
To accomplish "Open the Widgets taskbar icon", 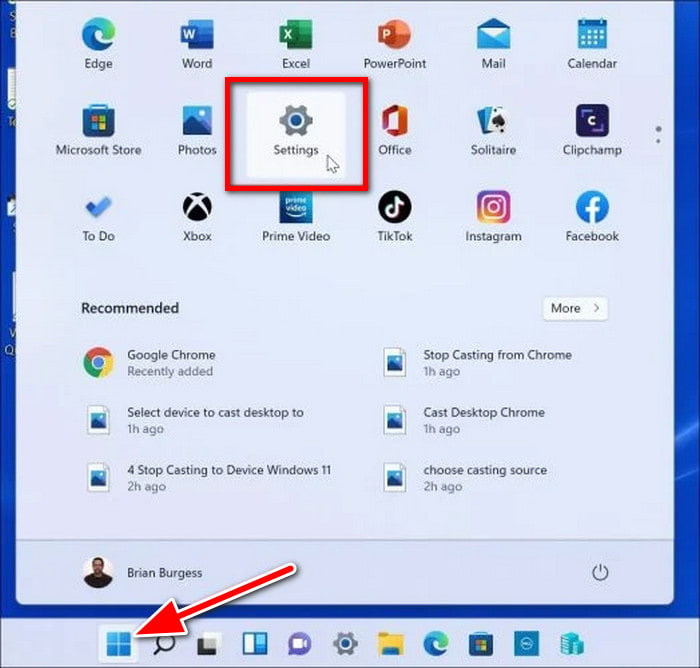I will (254, 644).
